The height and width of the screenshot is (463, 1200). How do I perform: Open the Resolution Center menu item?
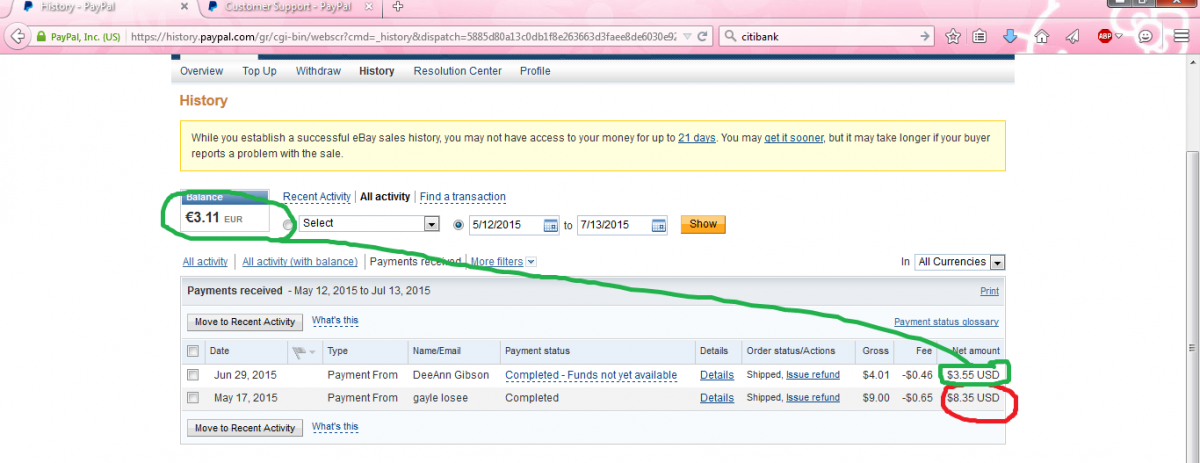point(458,71)
